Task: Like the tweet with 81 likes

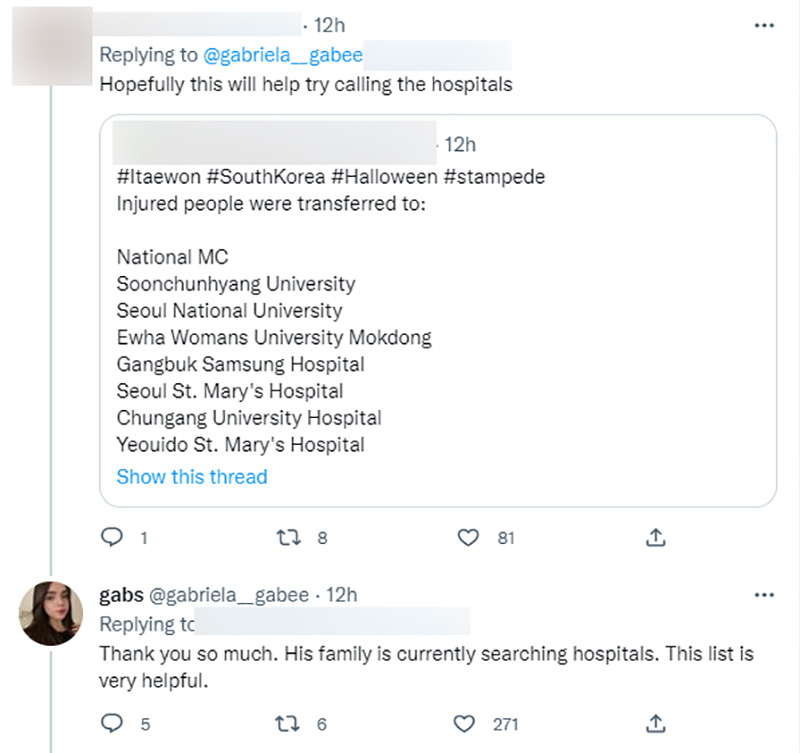Action: click(x=467, y=538)
